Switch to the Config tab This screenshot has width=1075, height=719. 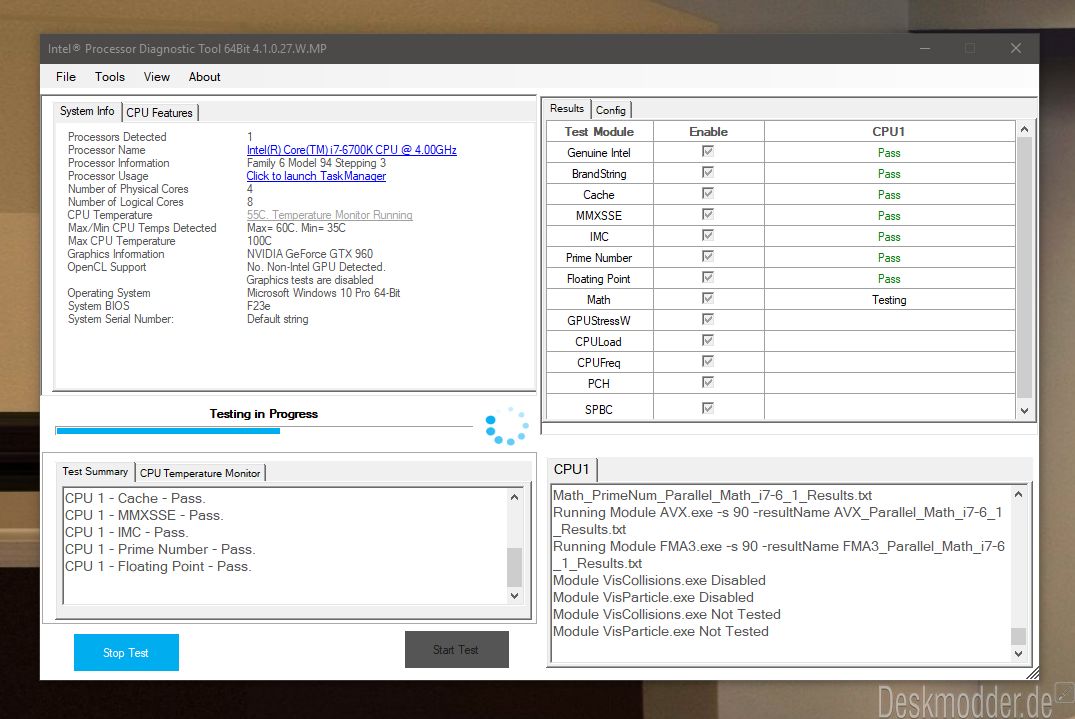pos(610,110)
